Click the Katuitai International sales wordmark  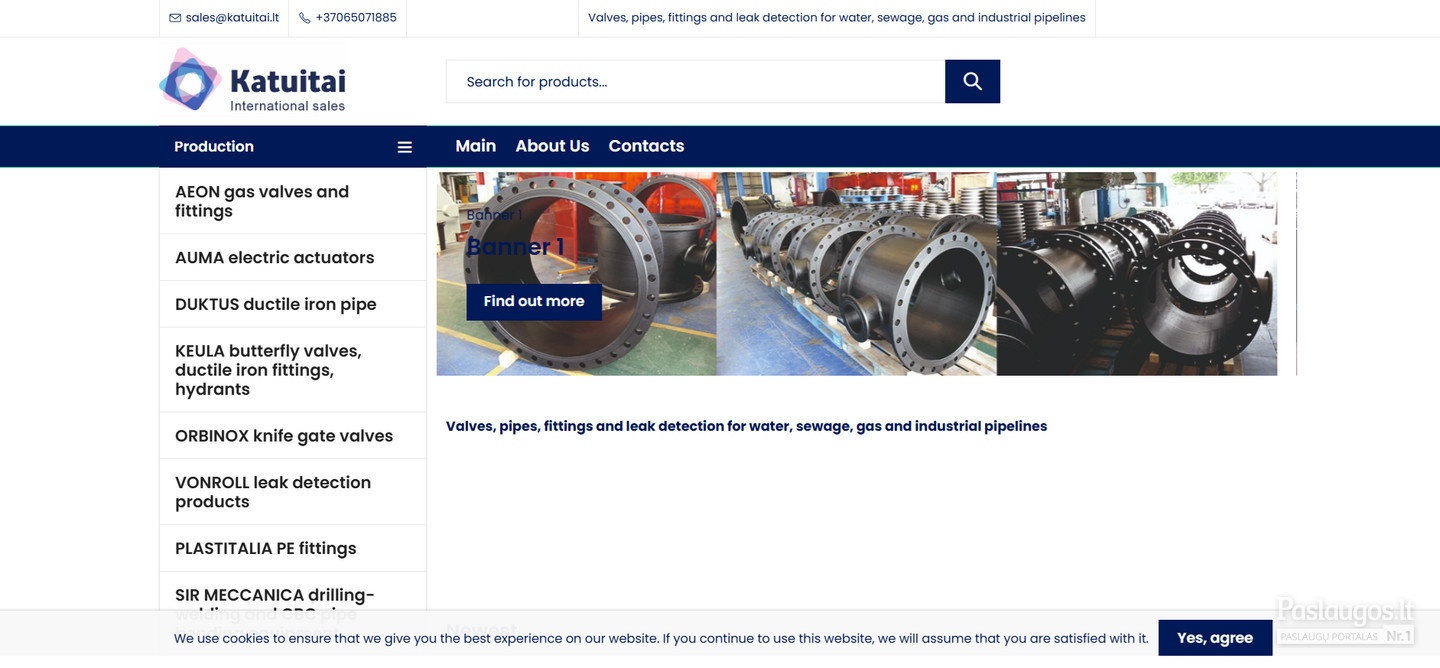(288, 89)
